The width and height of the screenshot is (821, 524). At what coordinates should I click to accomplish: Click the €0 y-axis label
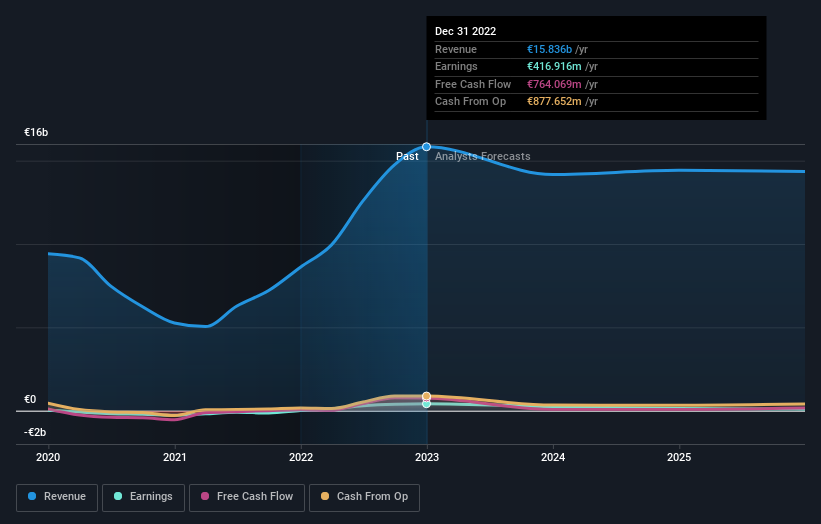pos(30,399)
